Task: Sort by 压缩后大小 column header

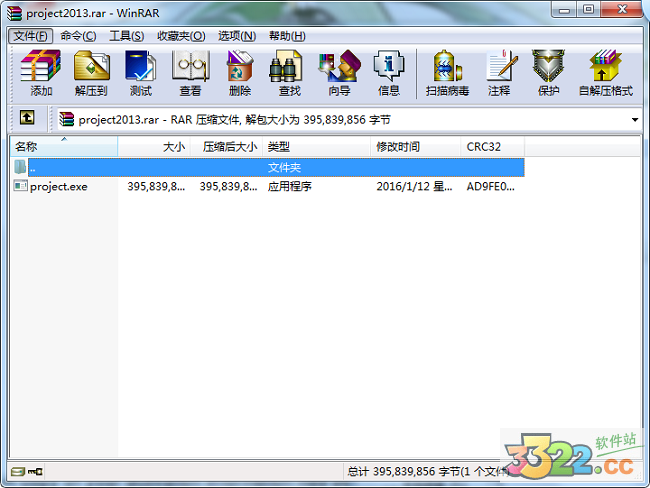Action: coord(226,147)
